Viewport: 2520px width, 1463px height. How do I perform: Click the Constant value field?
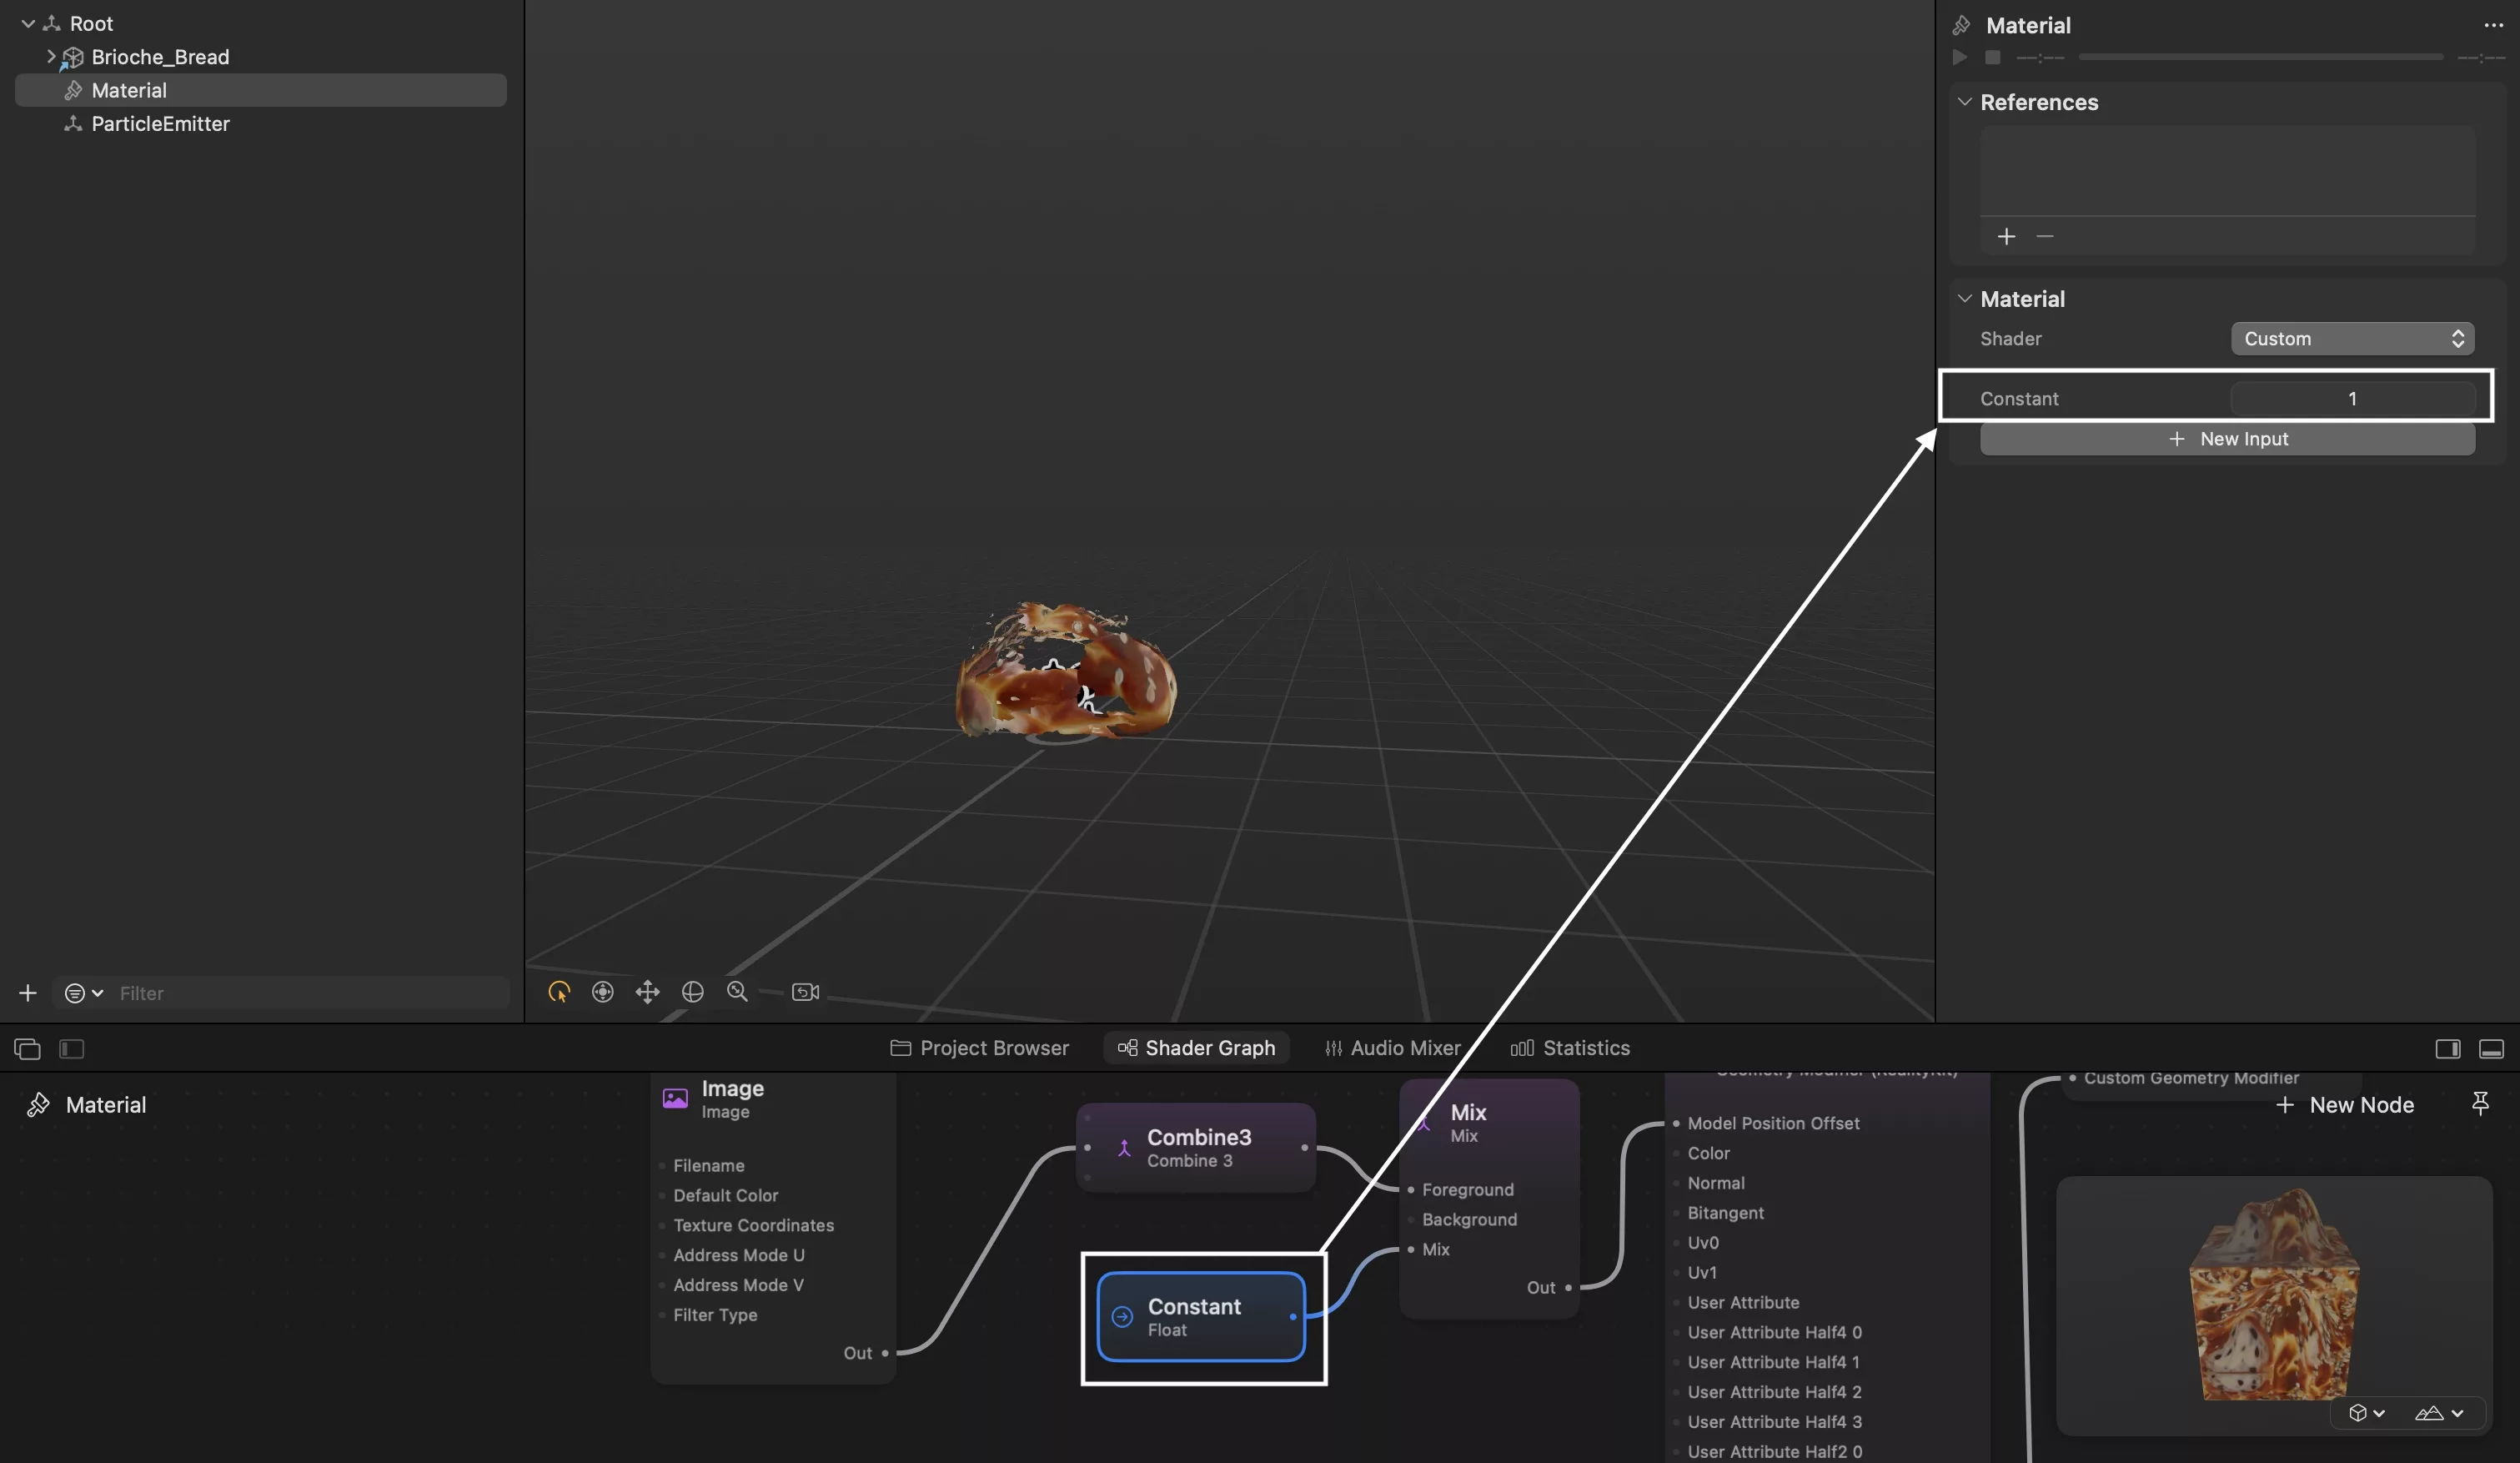click(2352, 399)
